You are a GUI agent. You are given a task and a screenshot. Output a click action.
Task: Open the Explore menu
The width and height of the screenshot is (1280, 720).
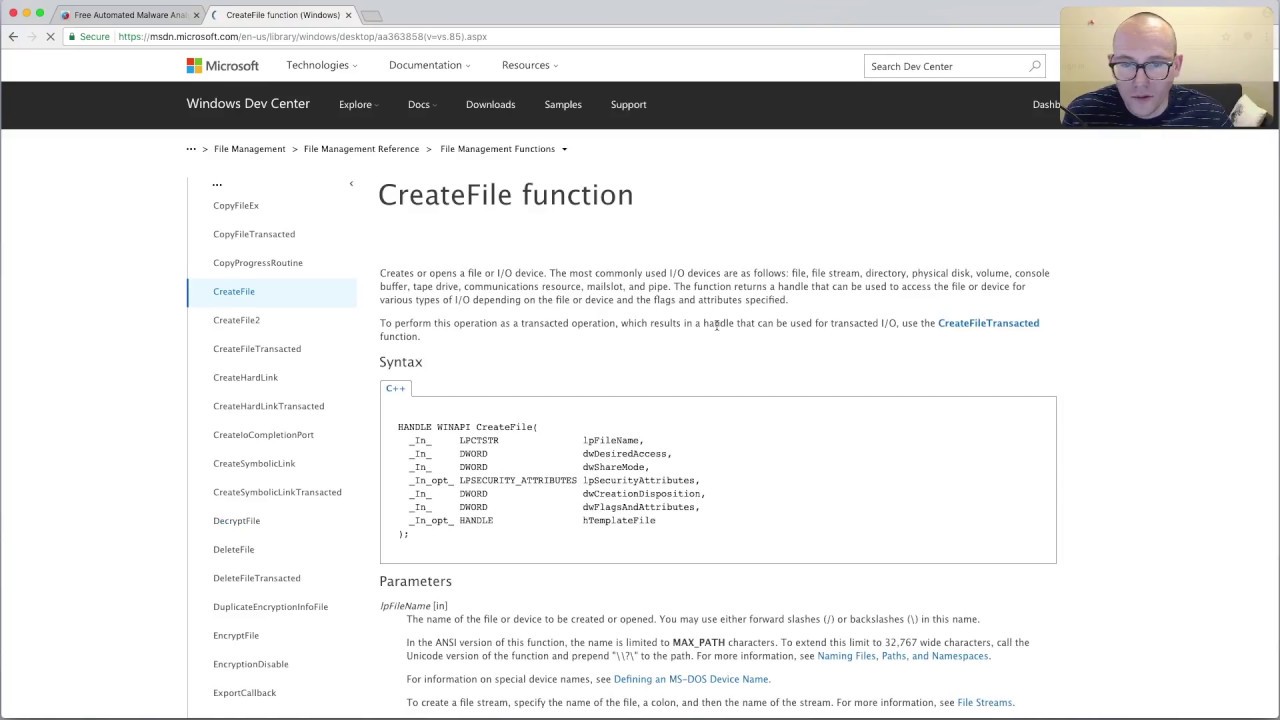coord(358,105)
